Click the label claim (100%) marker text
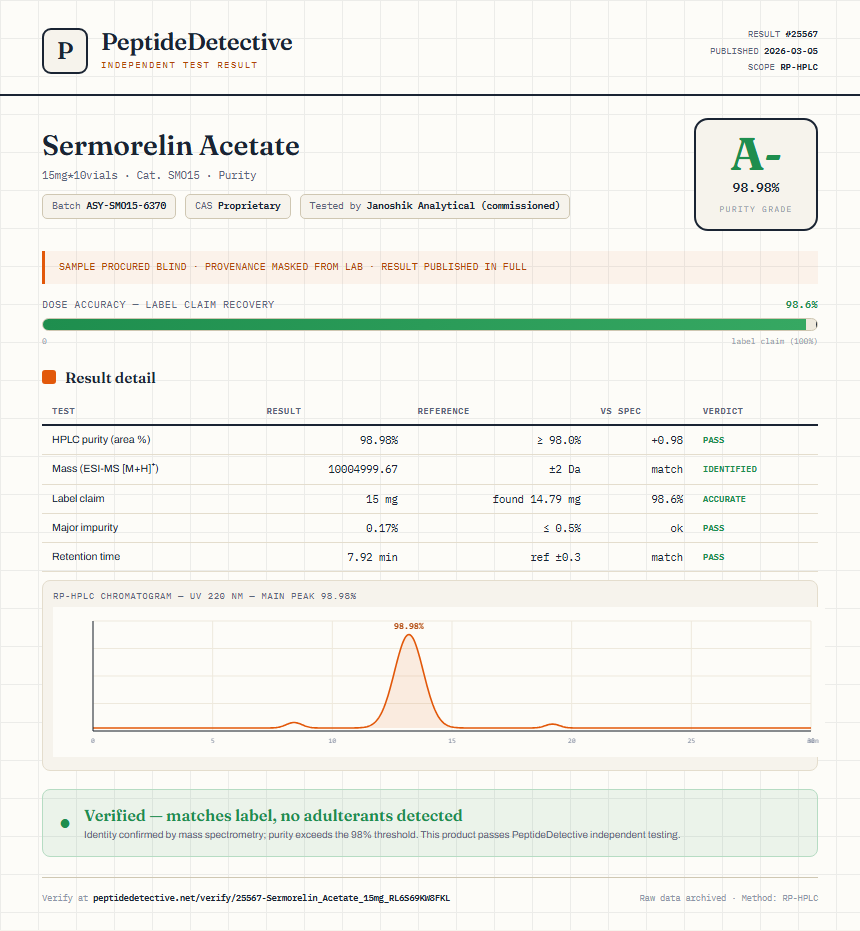Image resolution: width=860 pixels, height=931 pixels. point(774,341)
